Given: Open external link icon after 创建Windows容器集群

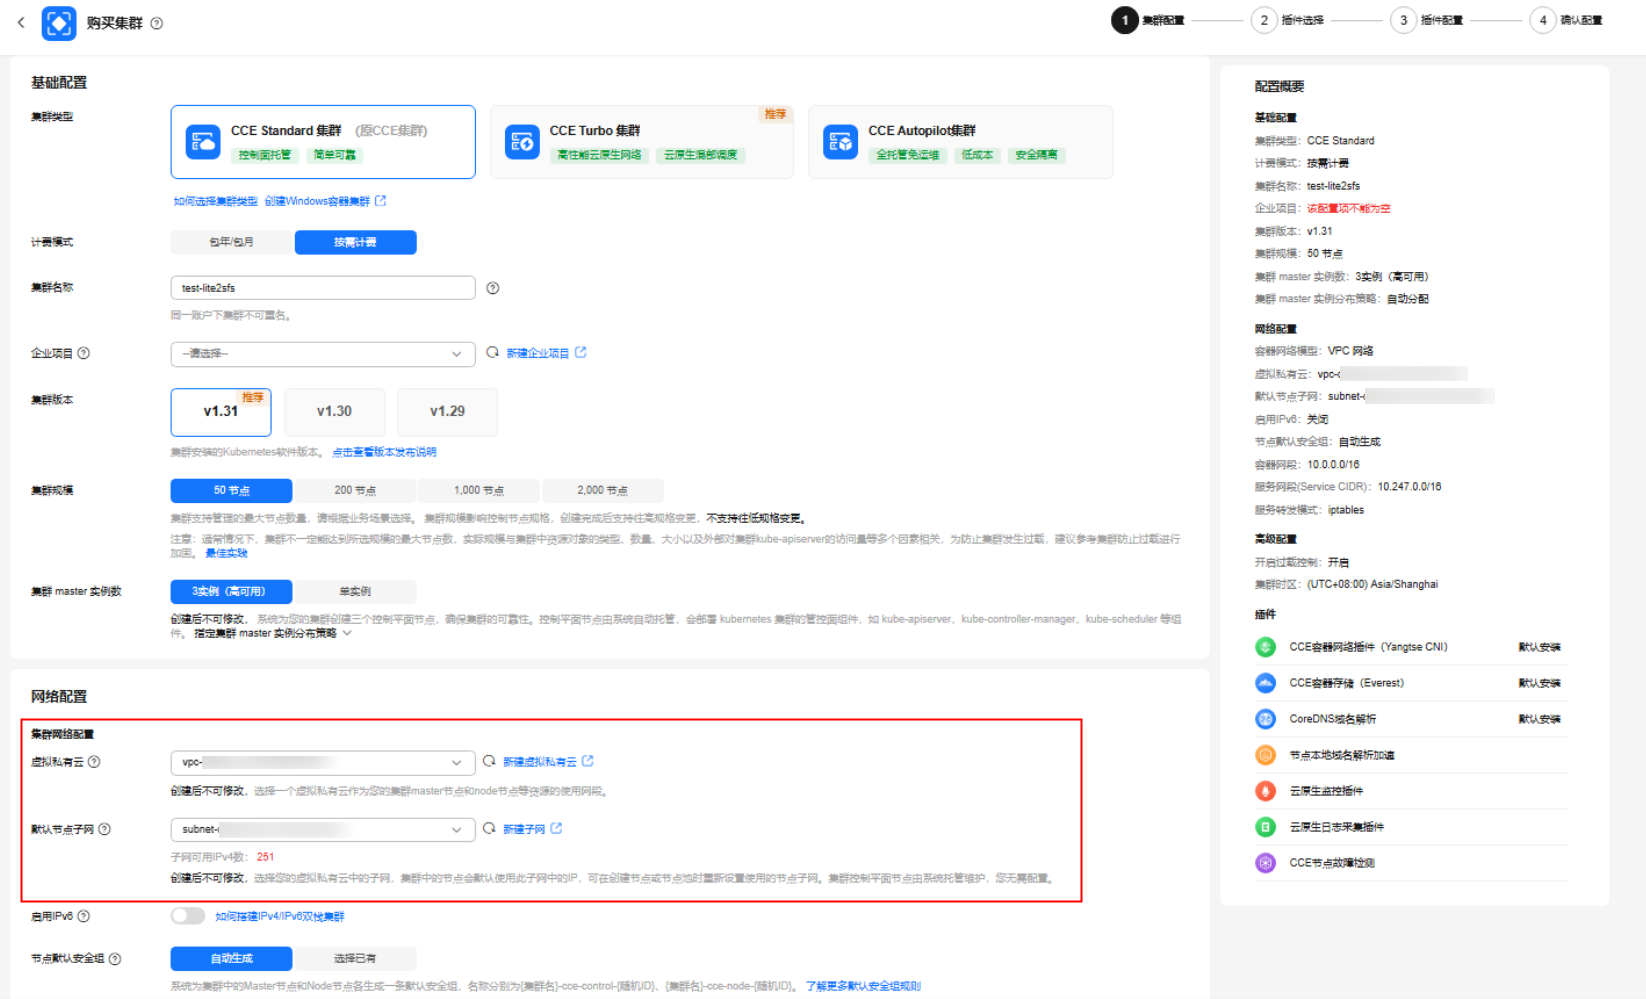Looking at the screenshot, I should [380, 201].
